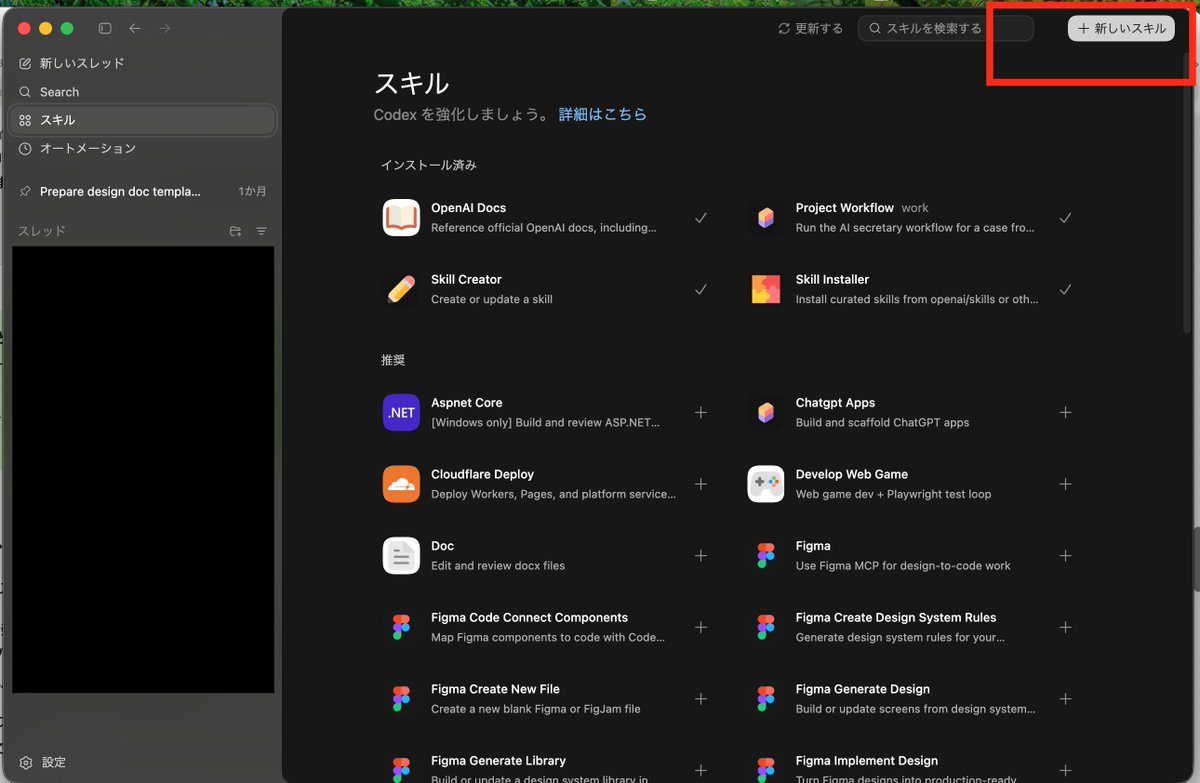The height and width of the screenshot is (783, 1200).
Task: Click the Skill Creator pencil icon
Action: (401, 289)
